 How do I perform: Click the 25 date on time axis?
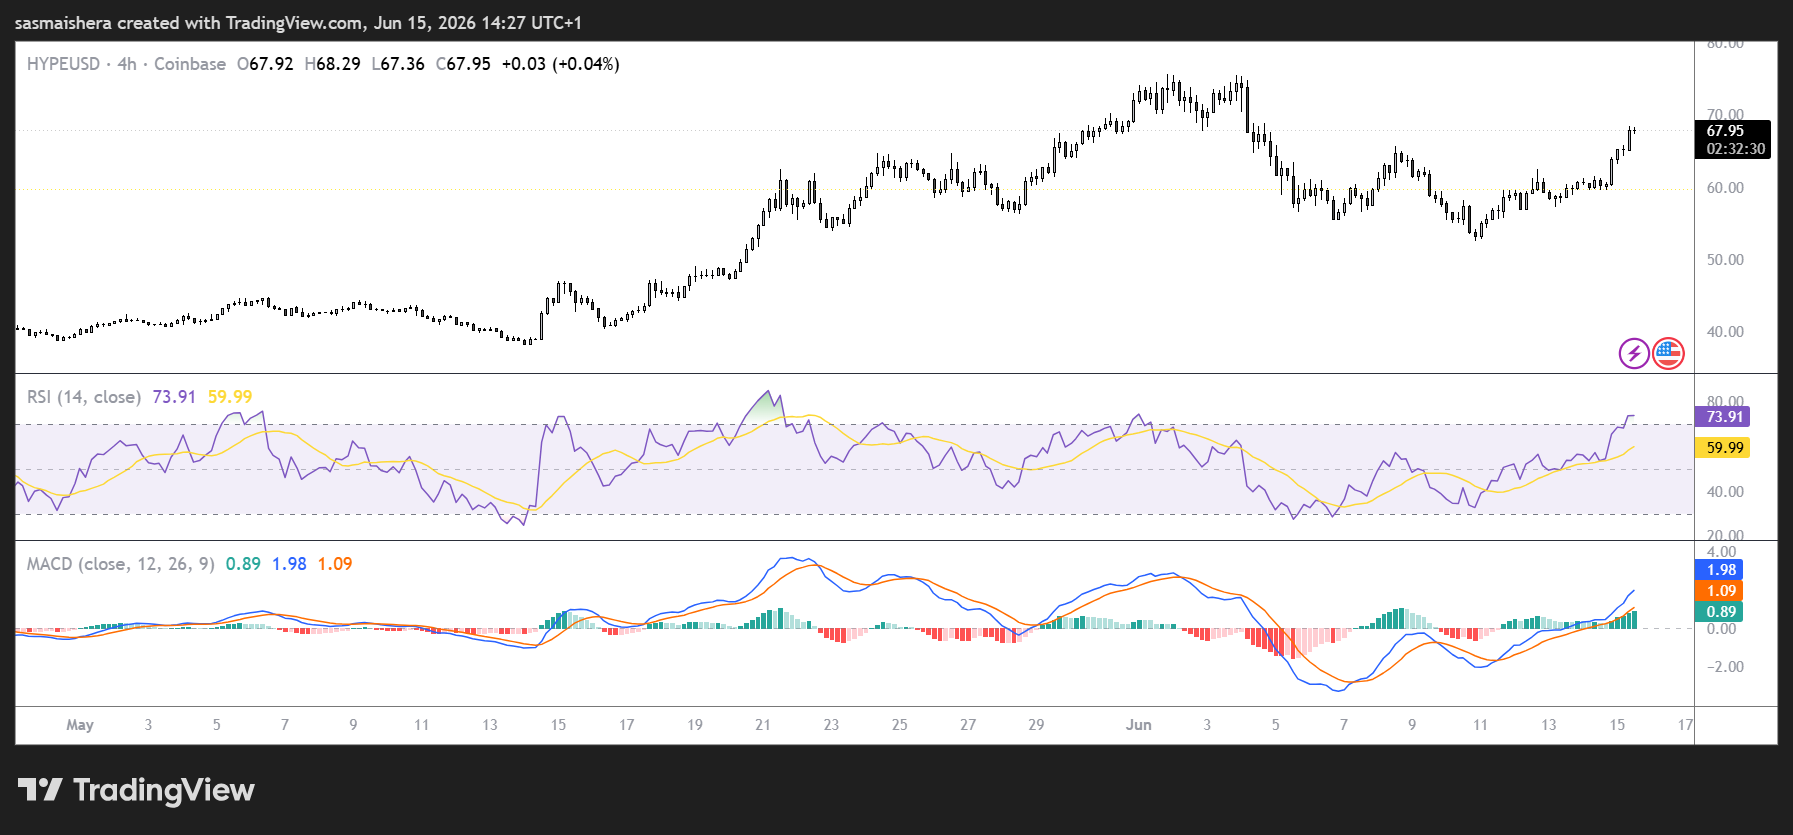coord(900,725)
